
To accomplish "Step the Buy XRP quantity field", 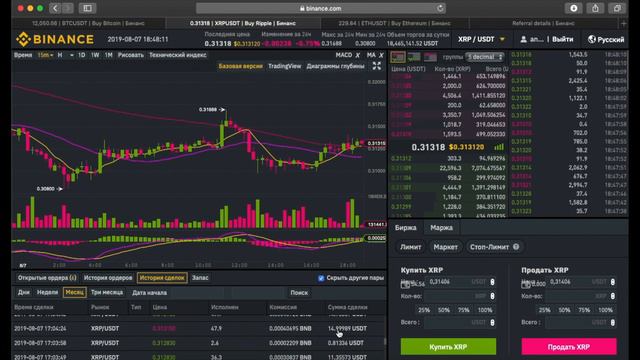I will [492, 296].
